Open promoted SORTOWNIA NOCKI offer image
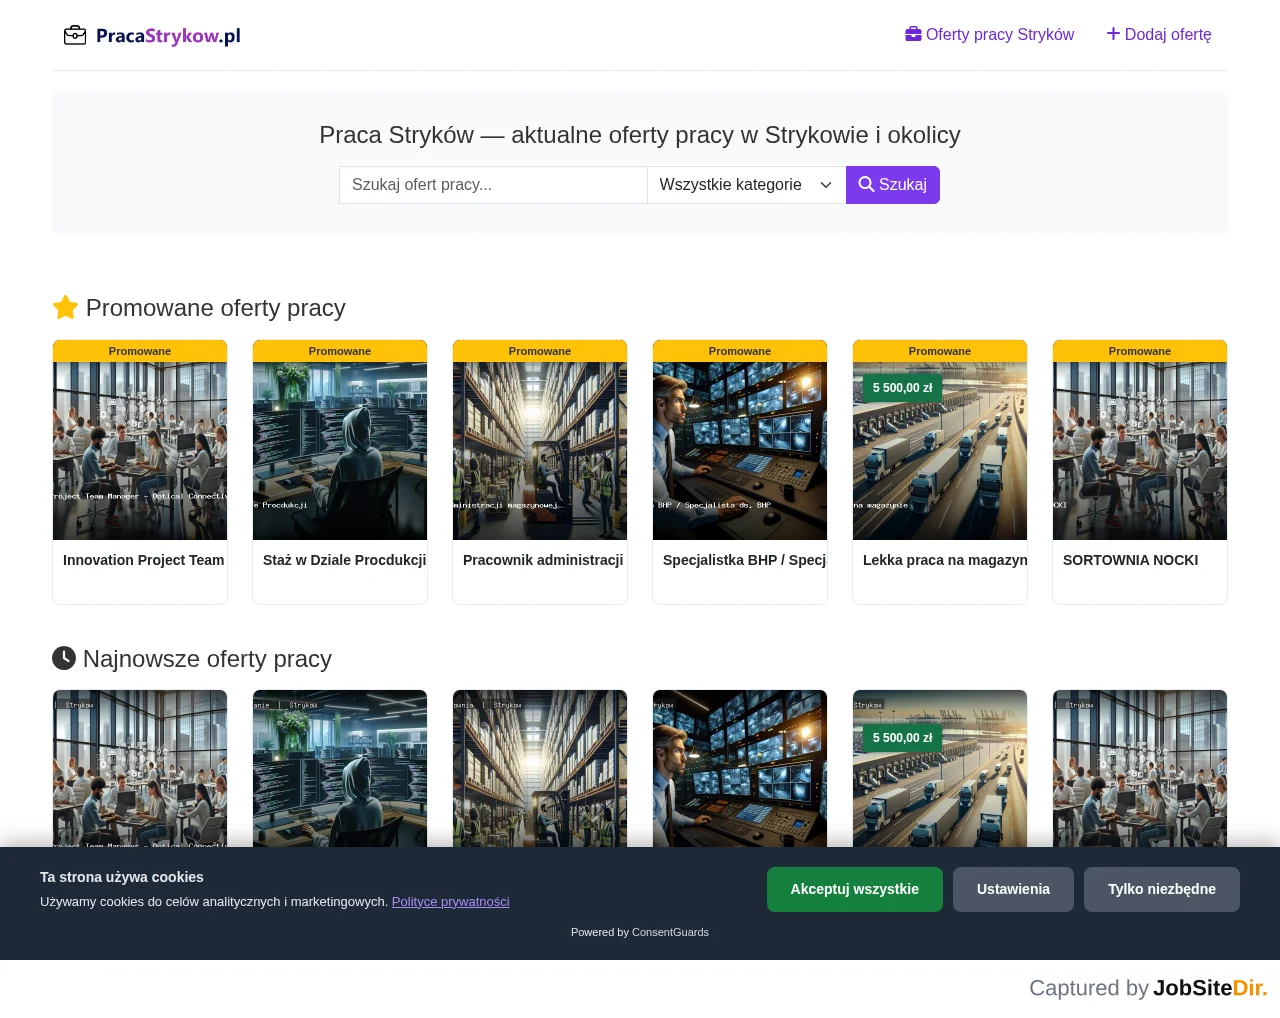This screenshot has height=1018, width=1280. [1140, 451]
